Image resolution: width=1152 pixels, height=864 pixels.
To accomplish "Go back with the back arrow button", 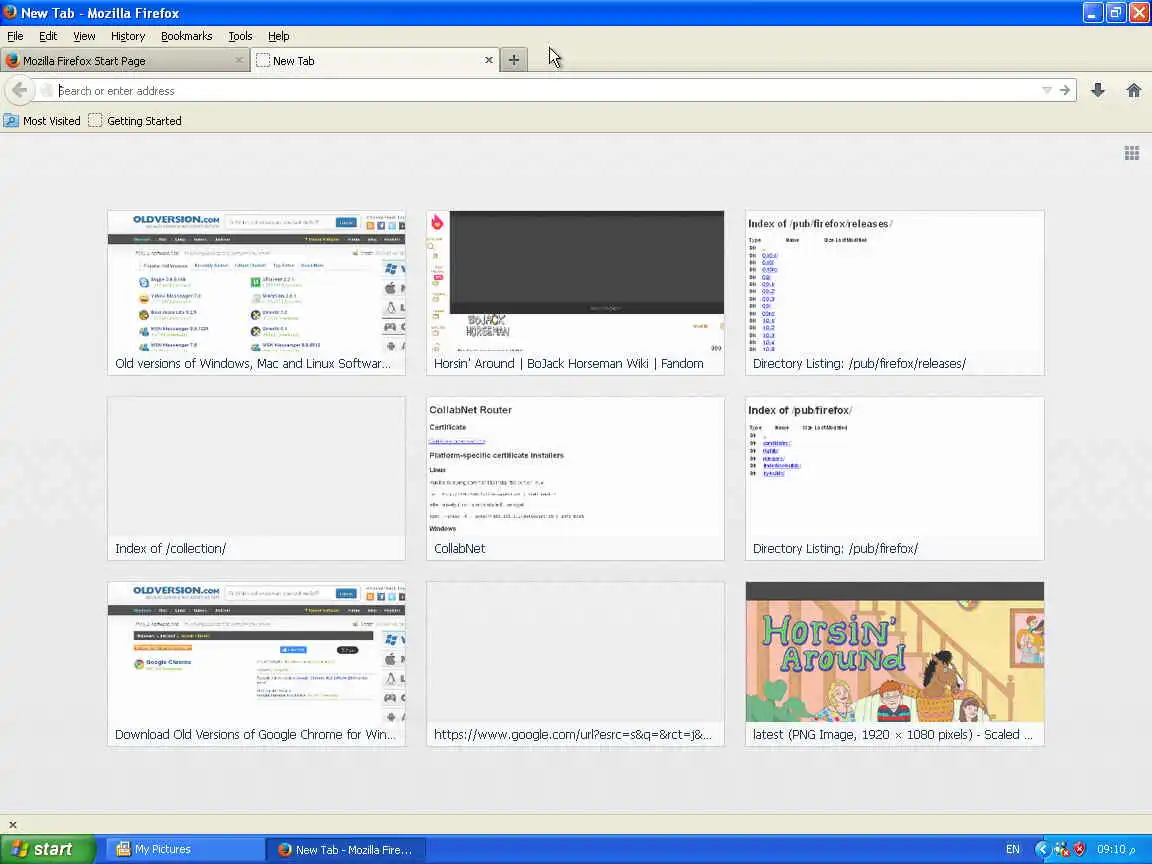I will coord(20,90).
